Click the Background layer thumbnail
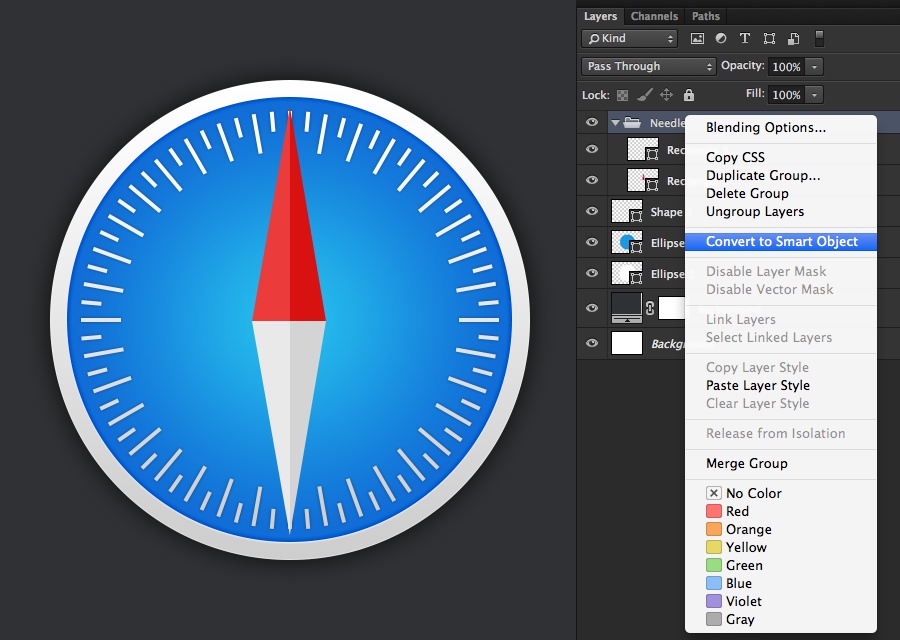 pyautogui.click(x=627, y=343)
